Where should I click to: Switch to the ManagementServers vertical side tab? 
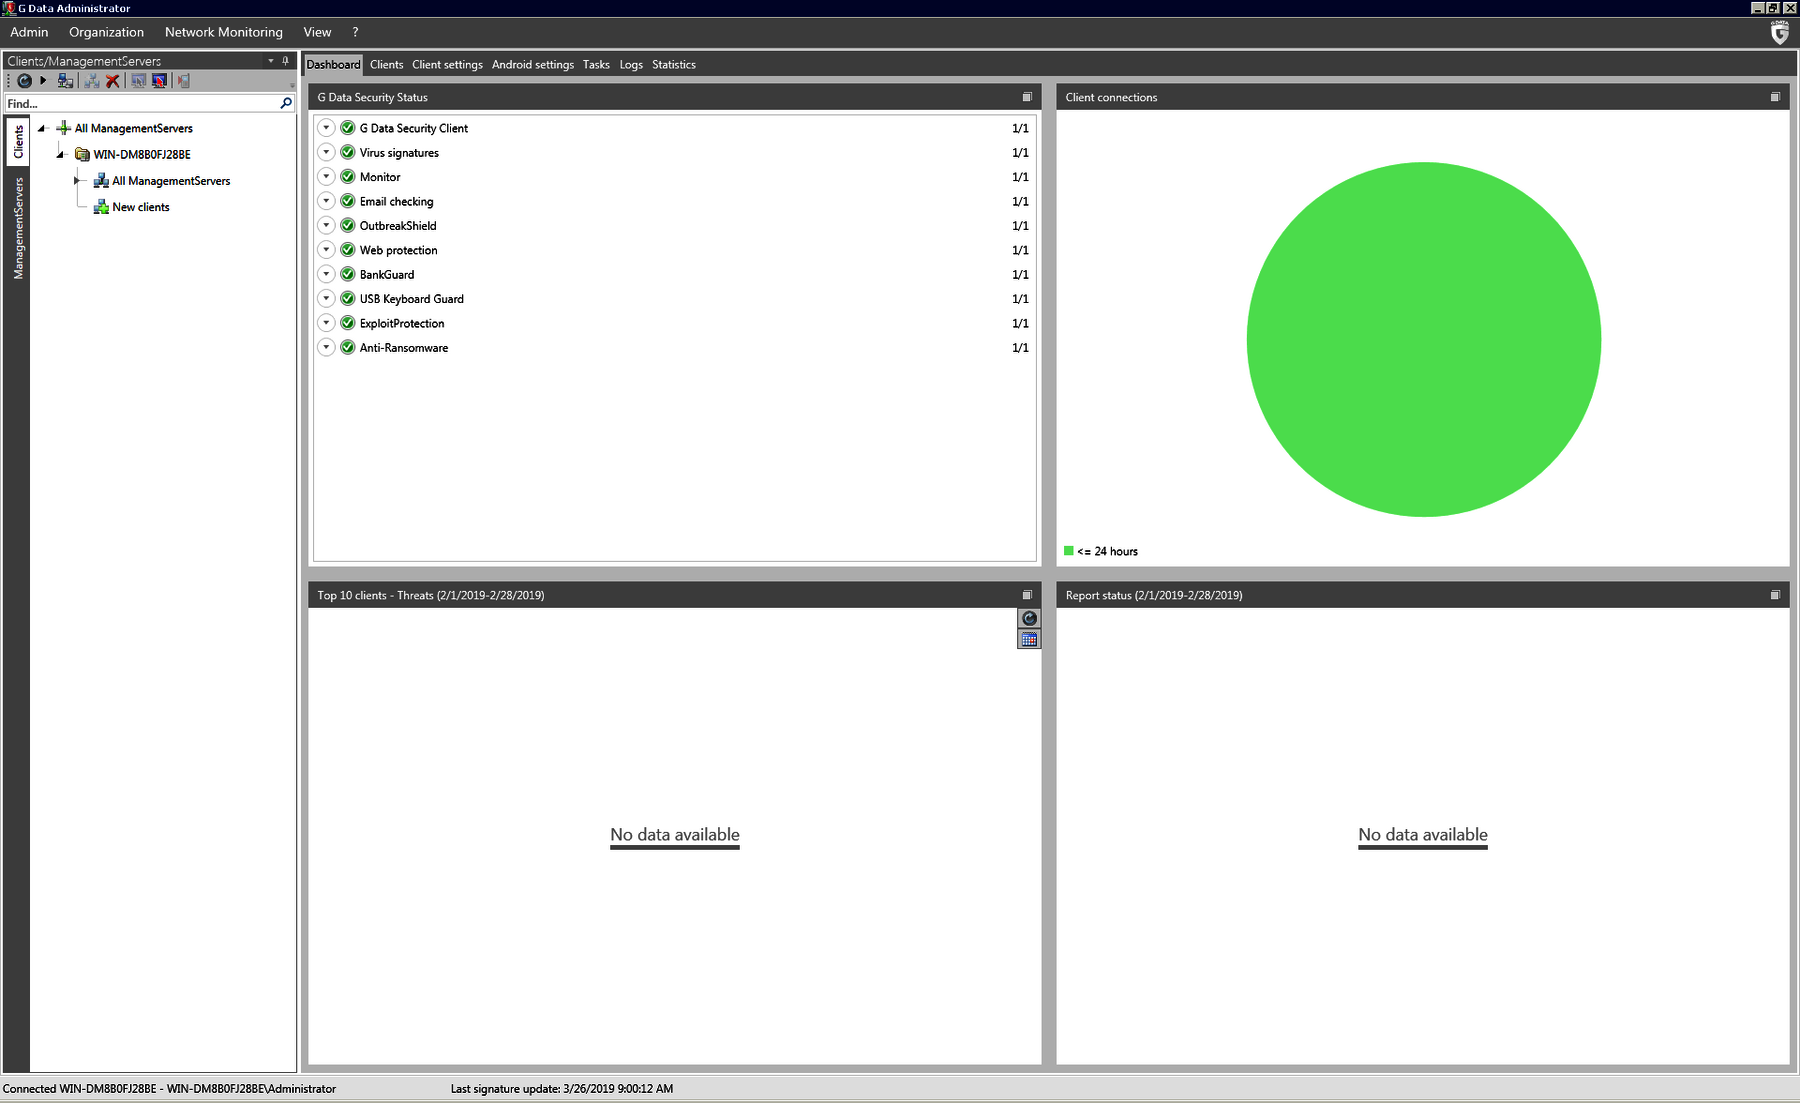[18, 228]
